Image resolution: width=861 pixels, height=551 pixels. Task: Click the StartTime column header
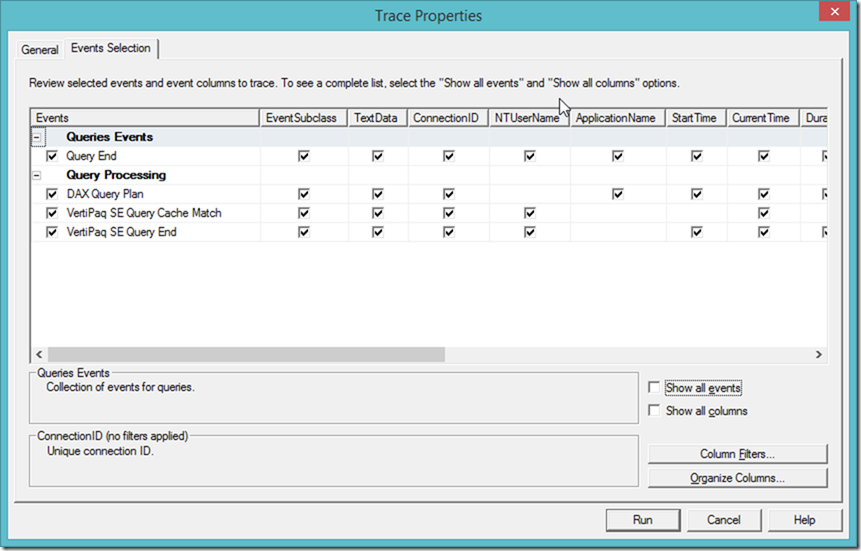tap(696, 118)
